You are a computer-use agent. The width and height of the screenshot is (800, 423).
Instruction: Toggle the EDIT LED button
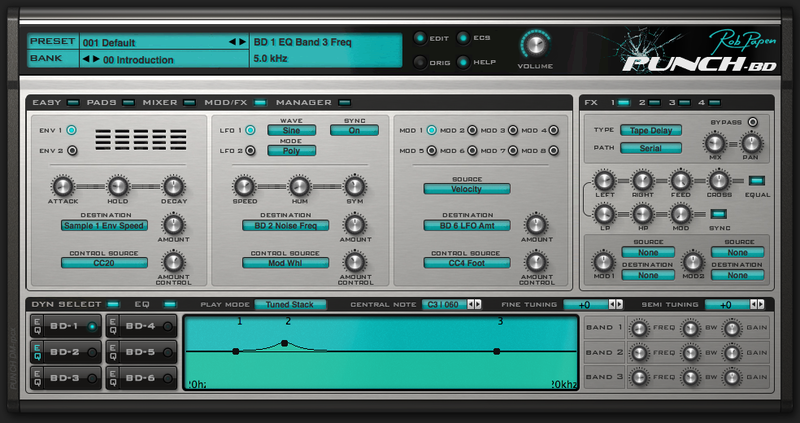click(x=420, y=38)
